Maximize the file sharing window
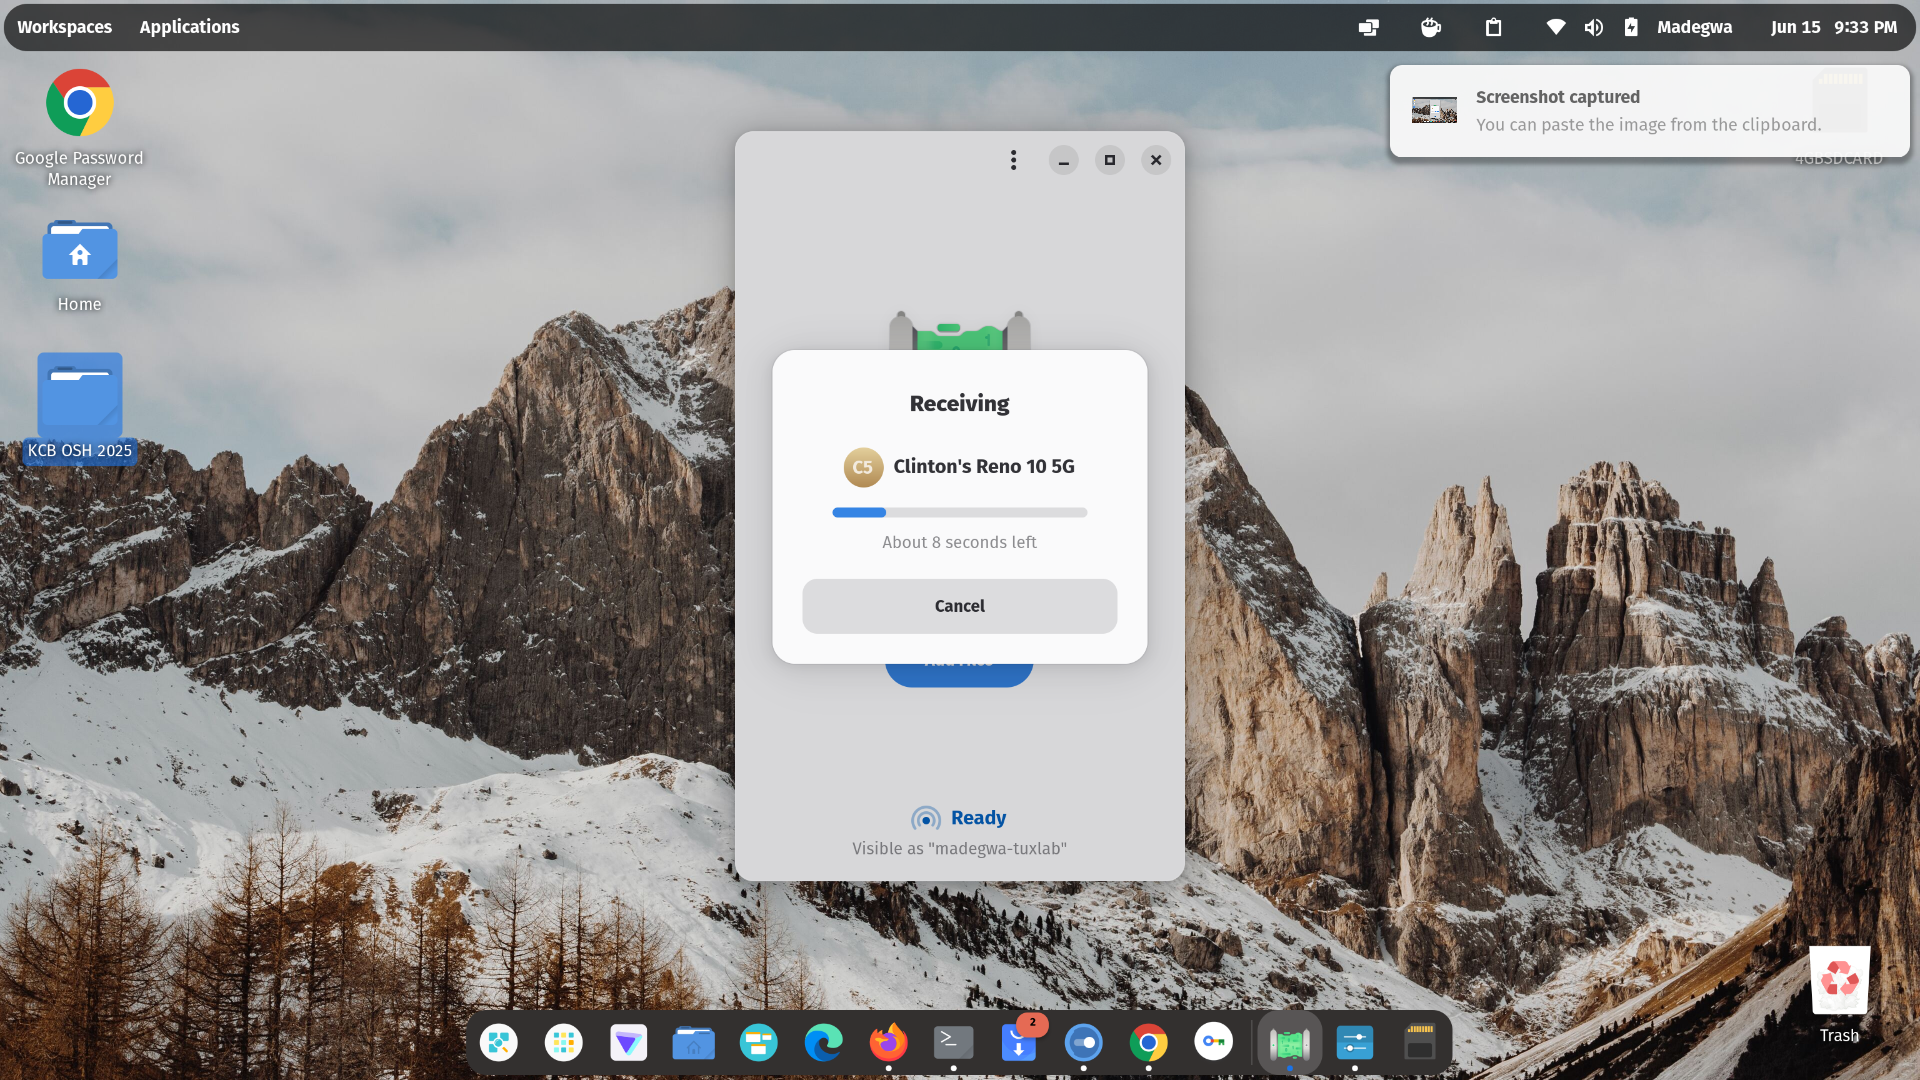This screenshot has height=1080, width=1920. coord(1109,160)
